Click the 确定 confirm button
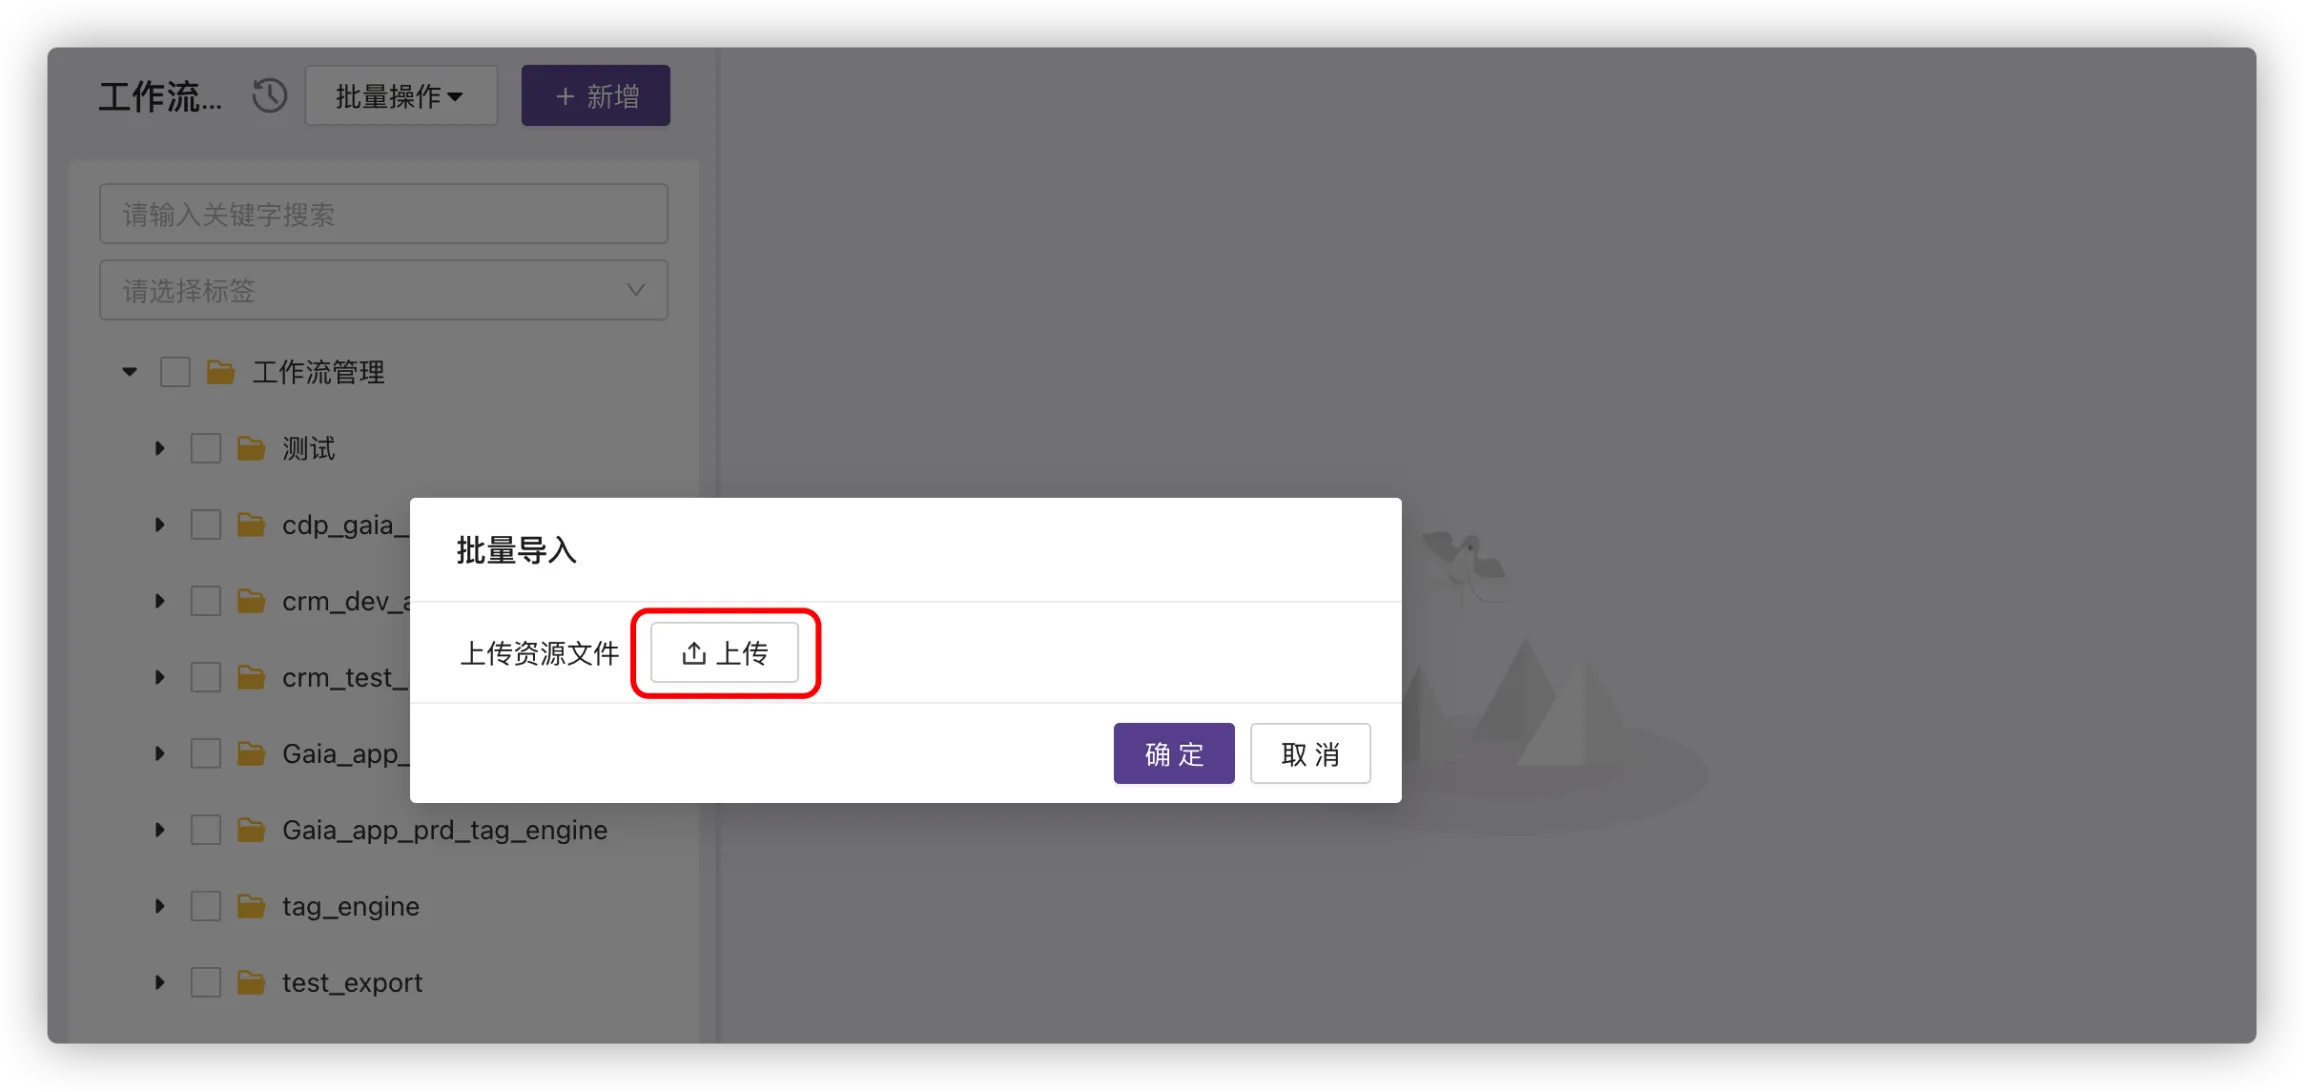This screenshot has height=1091, width=2304. tap(1174, 754)
